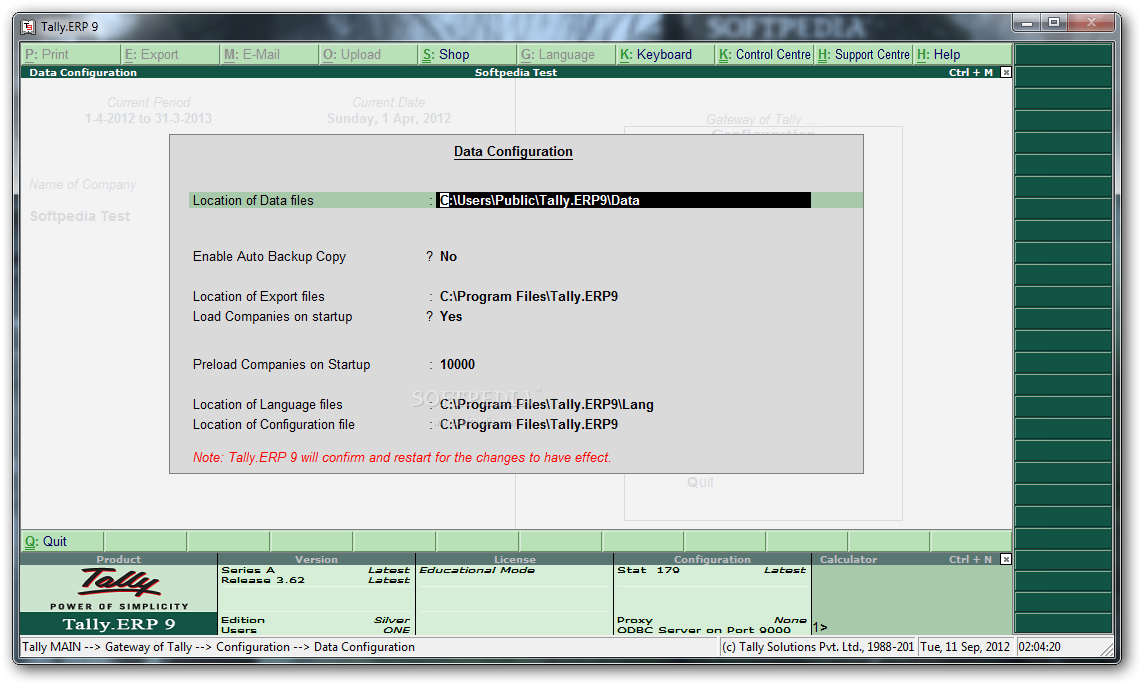This screenshot has height=685, width=1142.
Task: Click the Softpedia Test title in header bar
Action: 516,72
